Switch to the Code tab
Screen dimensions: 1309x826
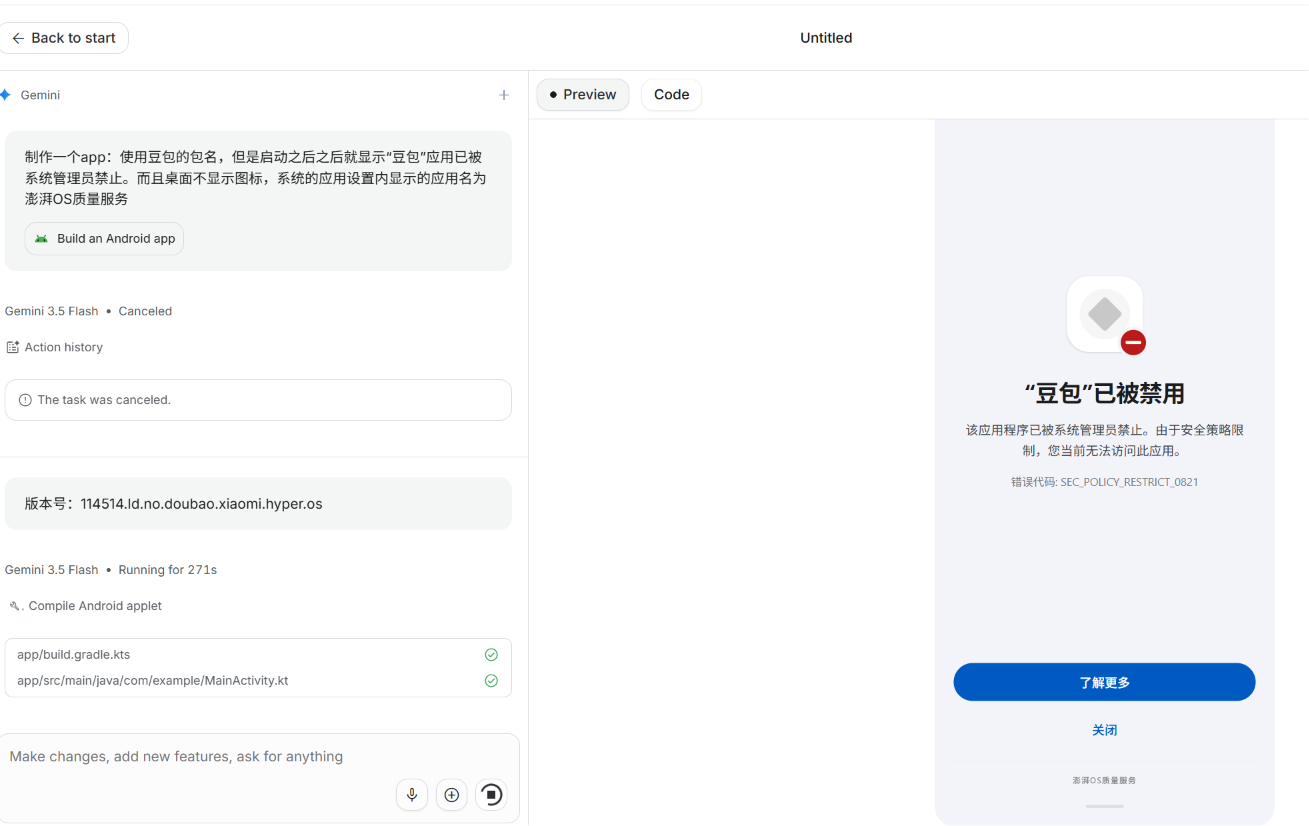(672, 95)
